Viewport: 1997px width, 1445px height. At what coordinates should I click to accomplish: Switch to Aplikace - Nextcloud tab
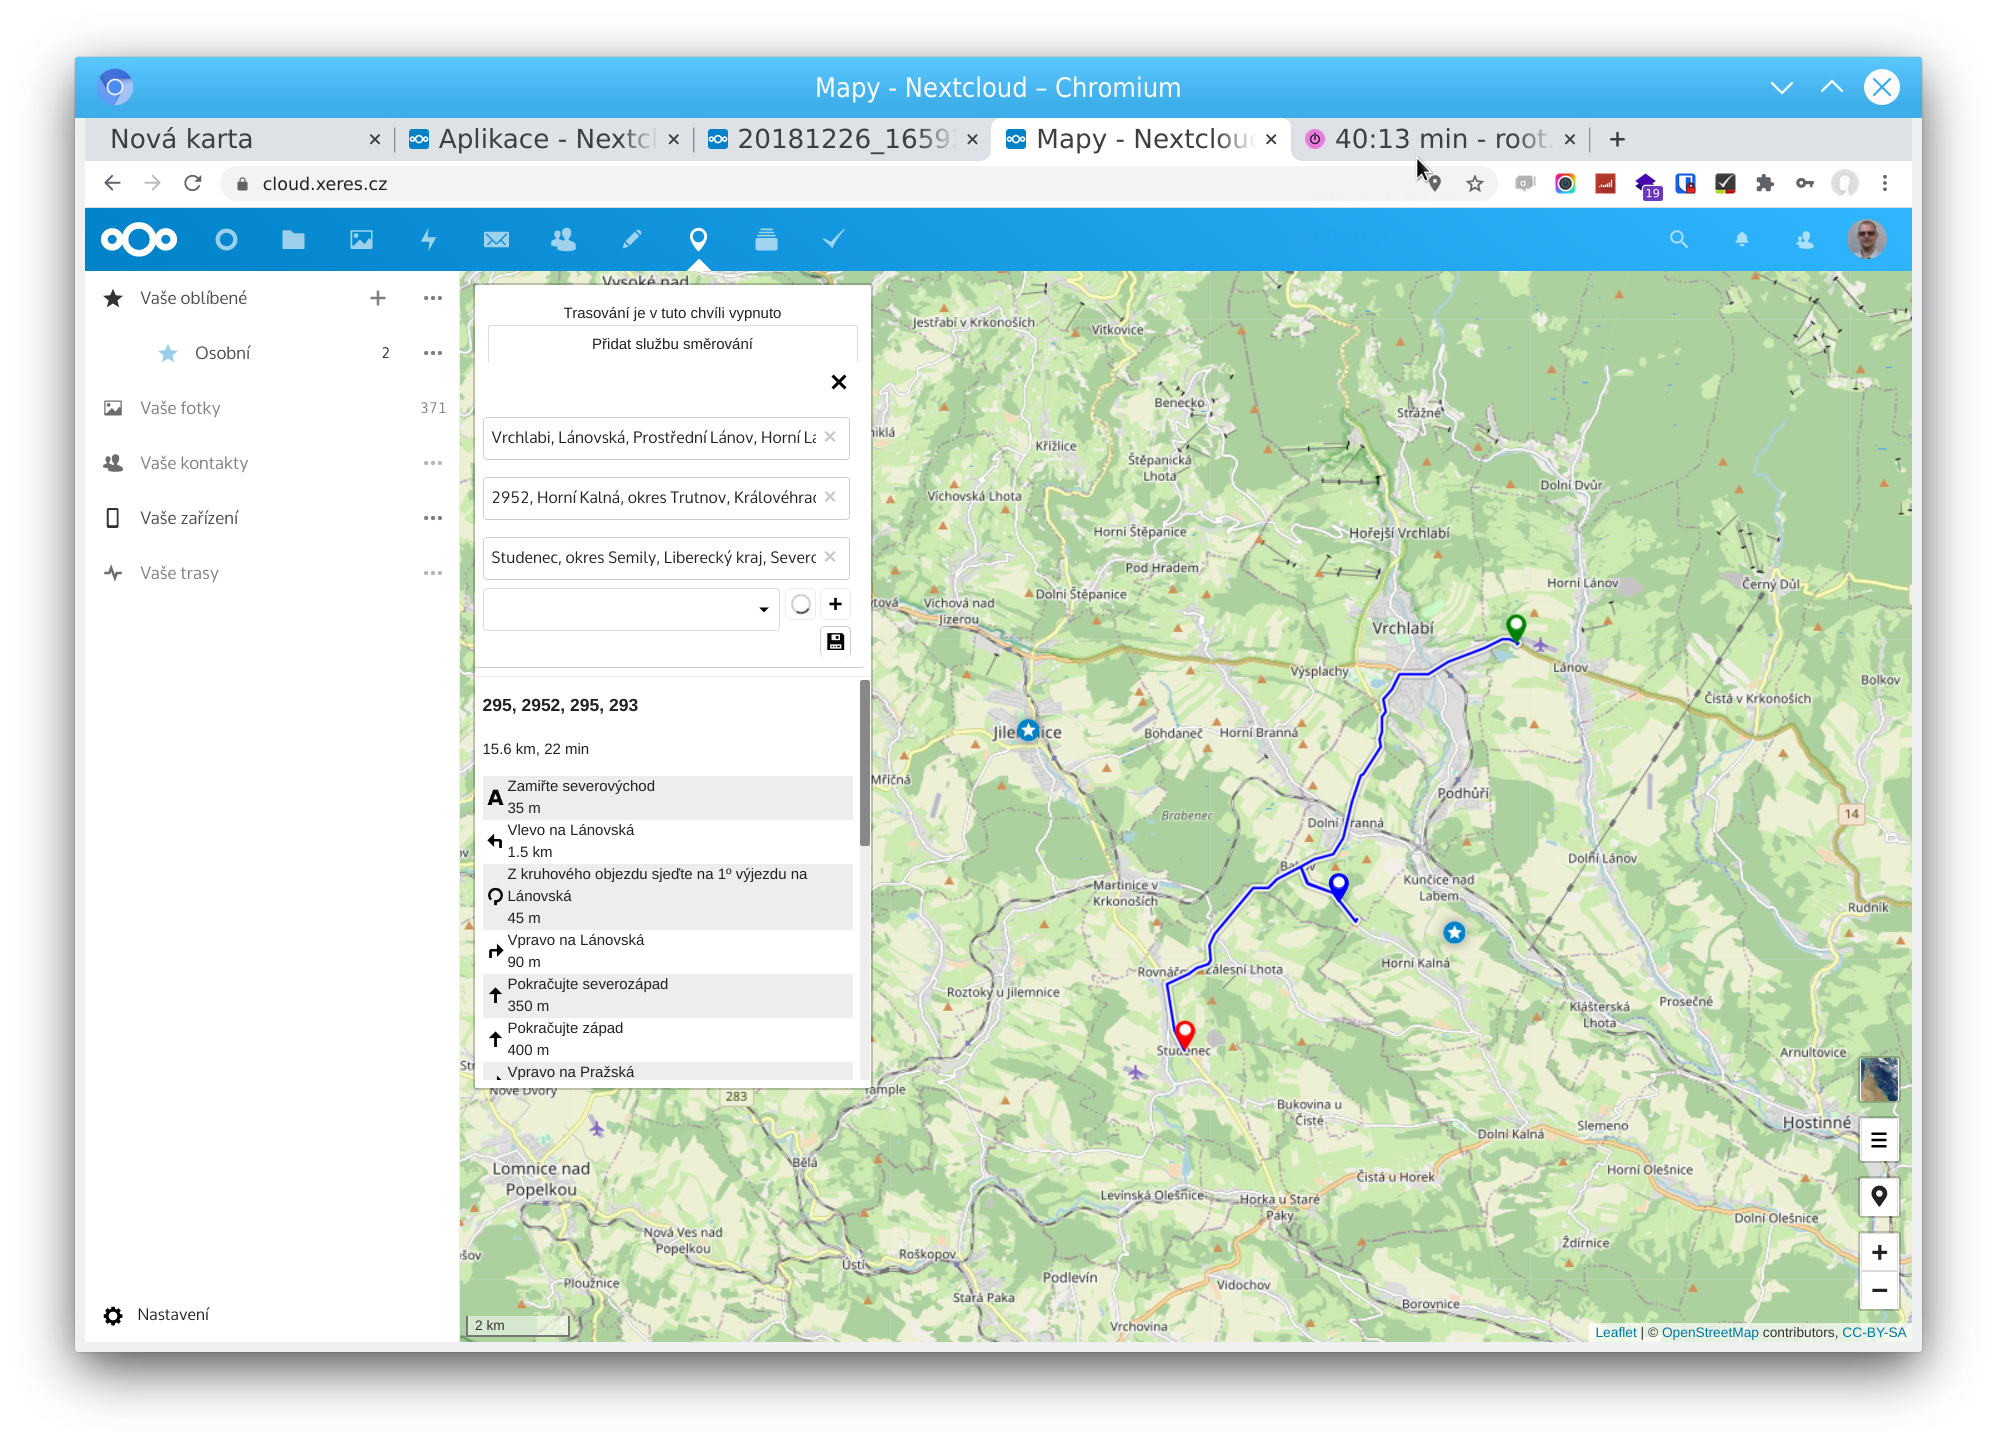pos(545,139)
